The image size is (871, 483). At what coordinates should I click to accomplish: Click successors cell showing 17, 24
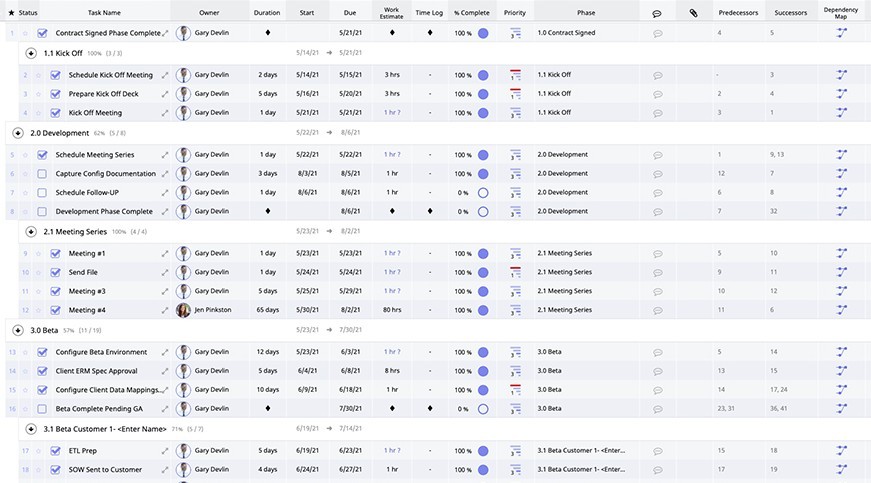click(x=779, y=390)
